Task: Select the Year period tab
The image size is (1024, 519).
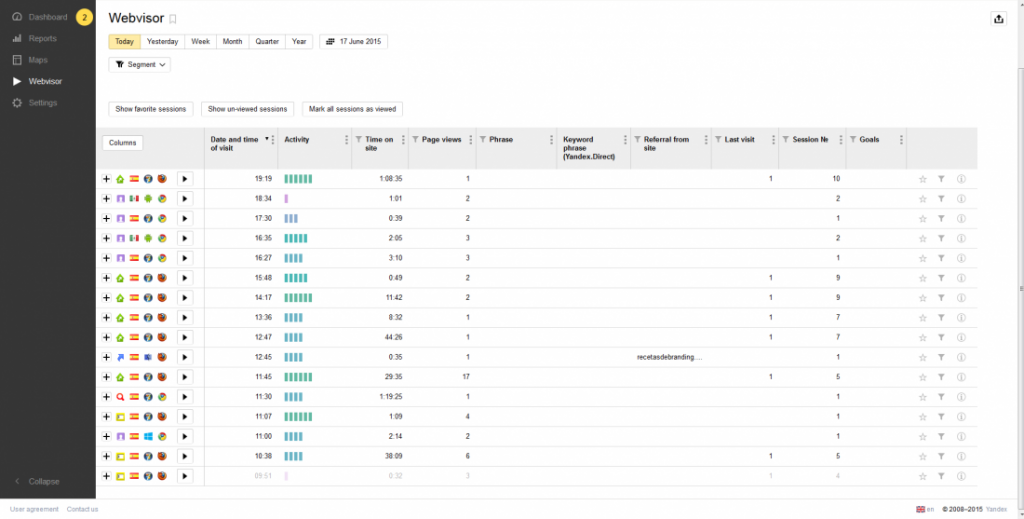Action: click(299, 42)
